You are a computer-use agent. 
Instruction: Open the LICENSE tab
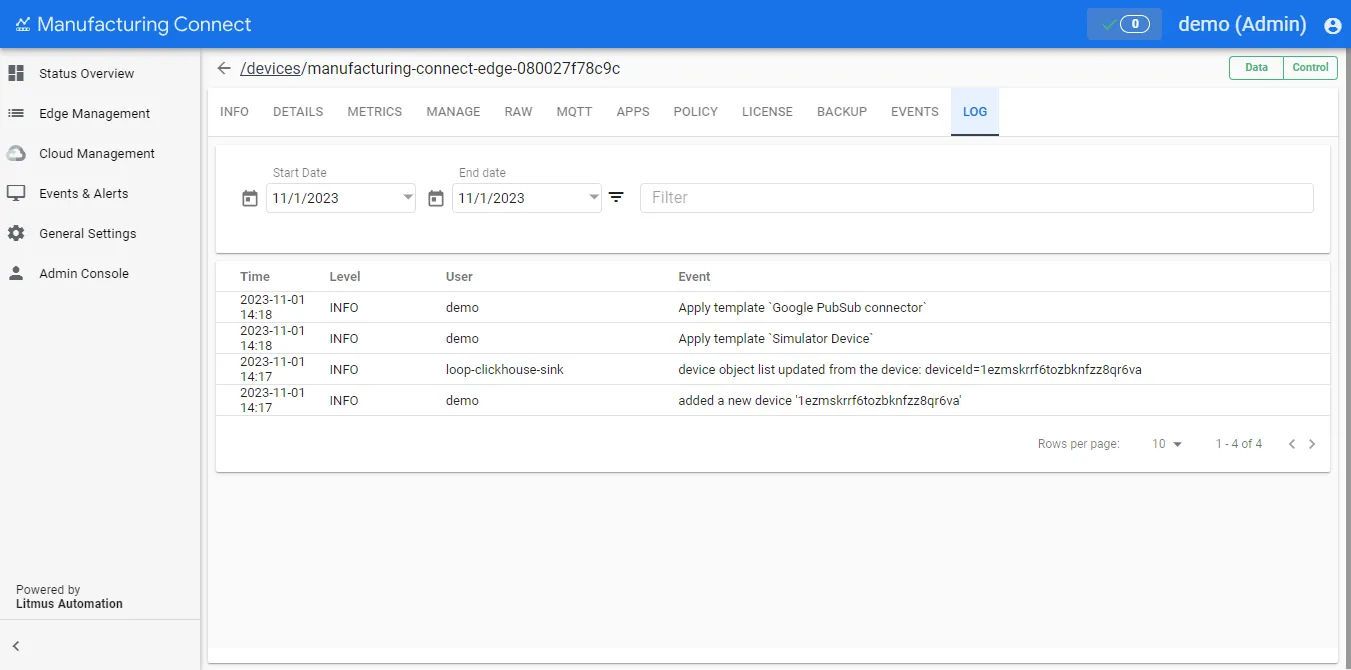click(767, 112)
